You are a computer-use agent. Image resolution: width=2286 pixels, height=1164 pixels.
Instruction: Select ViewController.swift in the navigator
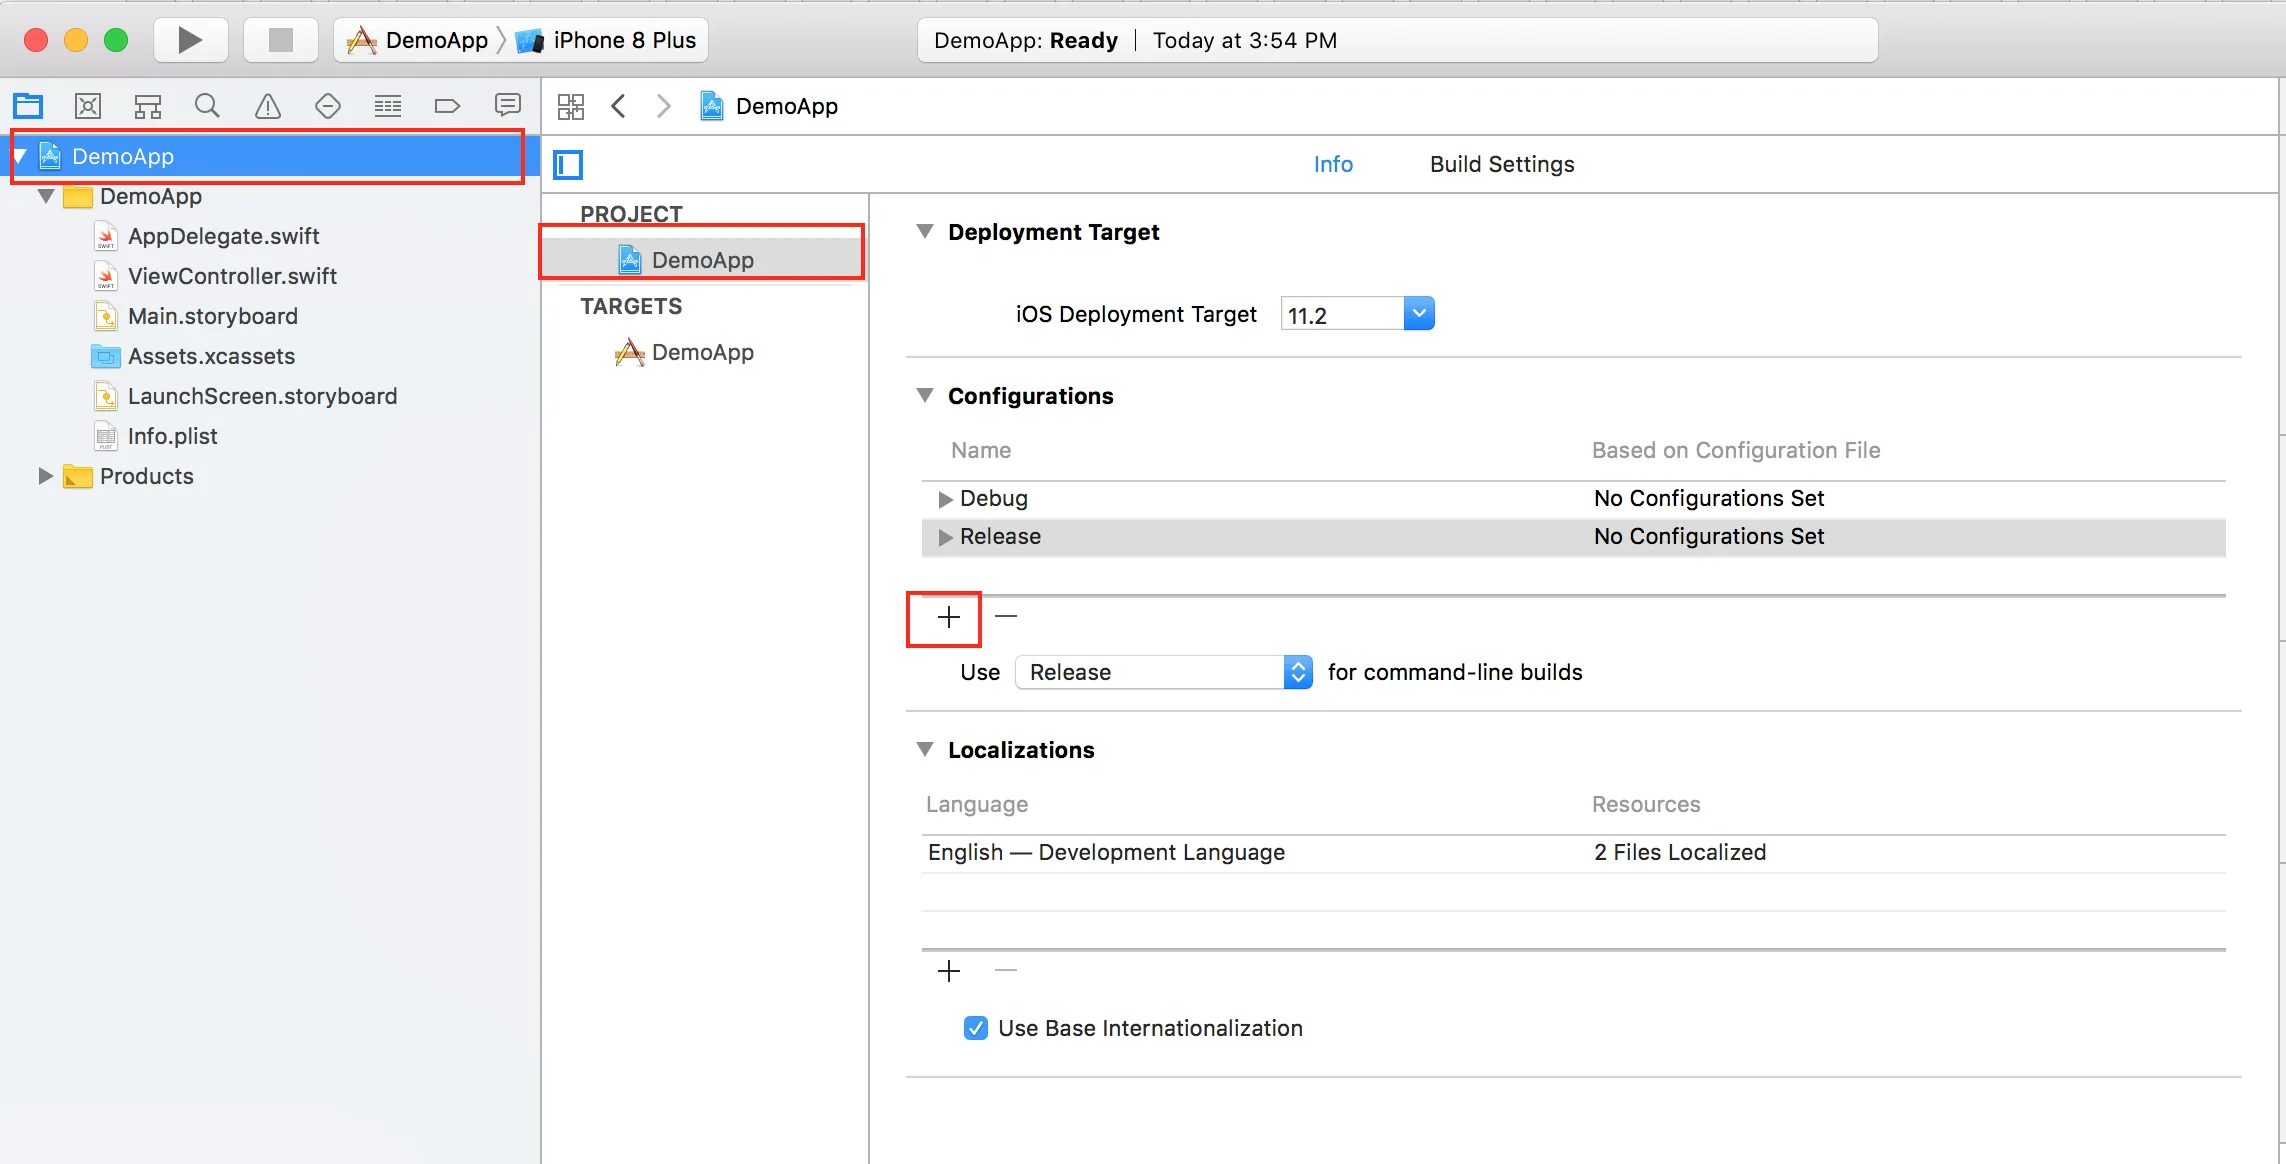[x=232, y=276]
